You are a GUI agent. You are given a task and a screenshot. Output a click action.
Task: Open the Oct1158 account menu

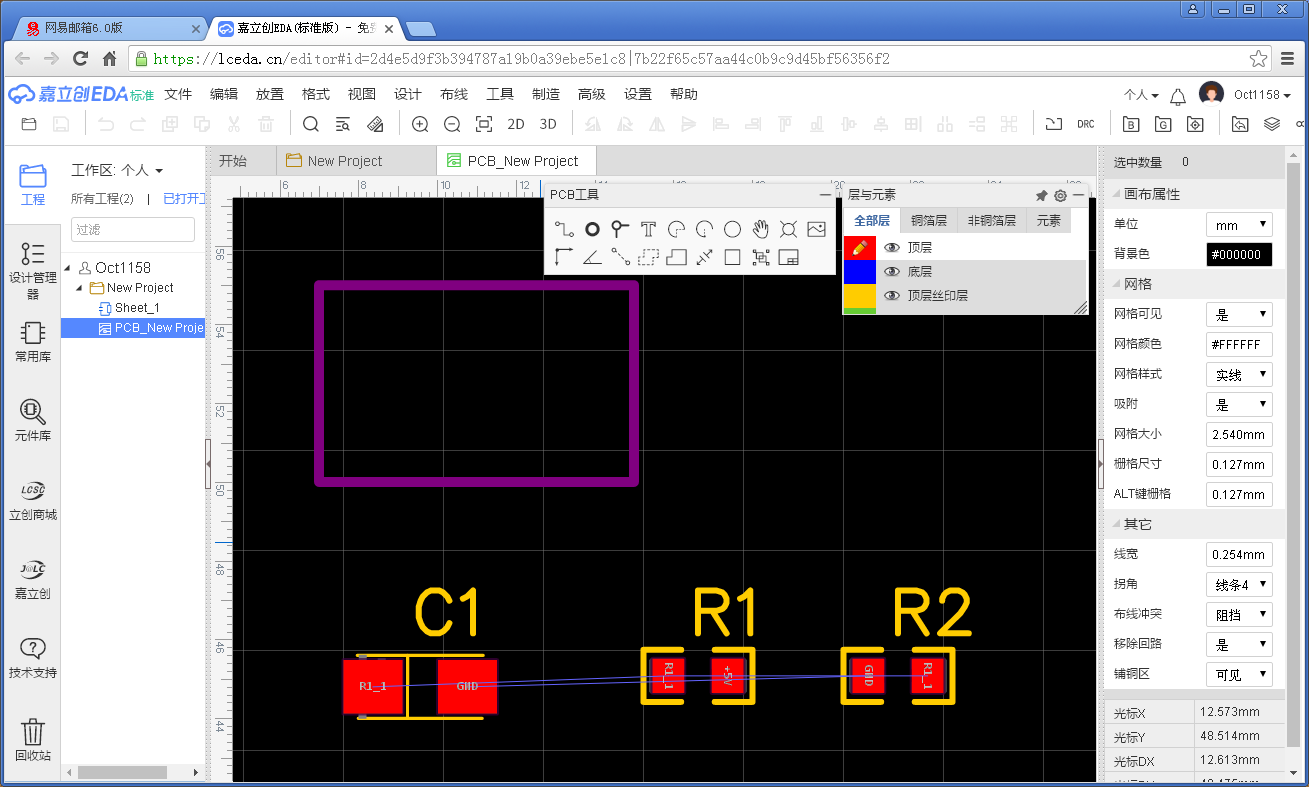point(1262,95)
